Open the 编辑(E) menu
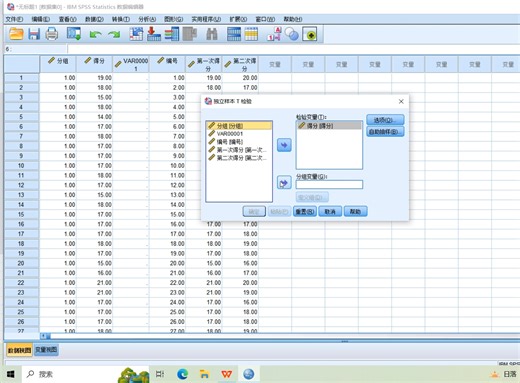 [x=41, y=19]
